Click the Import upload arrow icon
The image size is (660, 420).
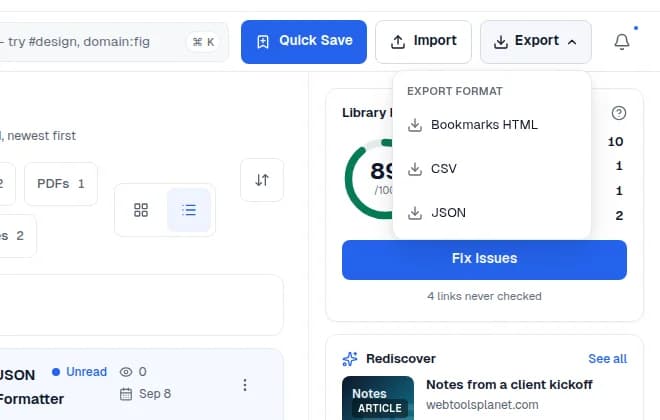pos(398,42)
